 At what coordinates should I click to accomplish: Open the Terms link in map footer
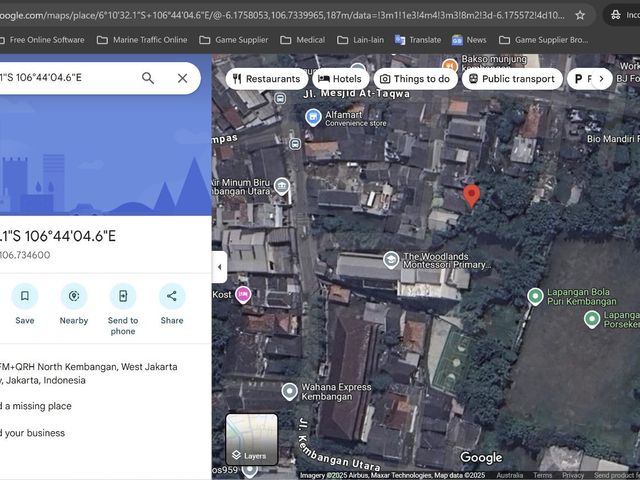(542, 475)
